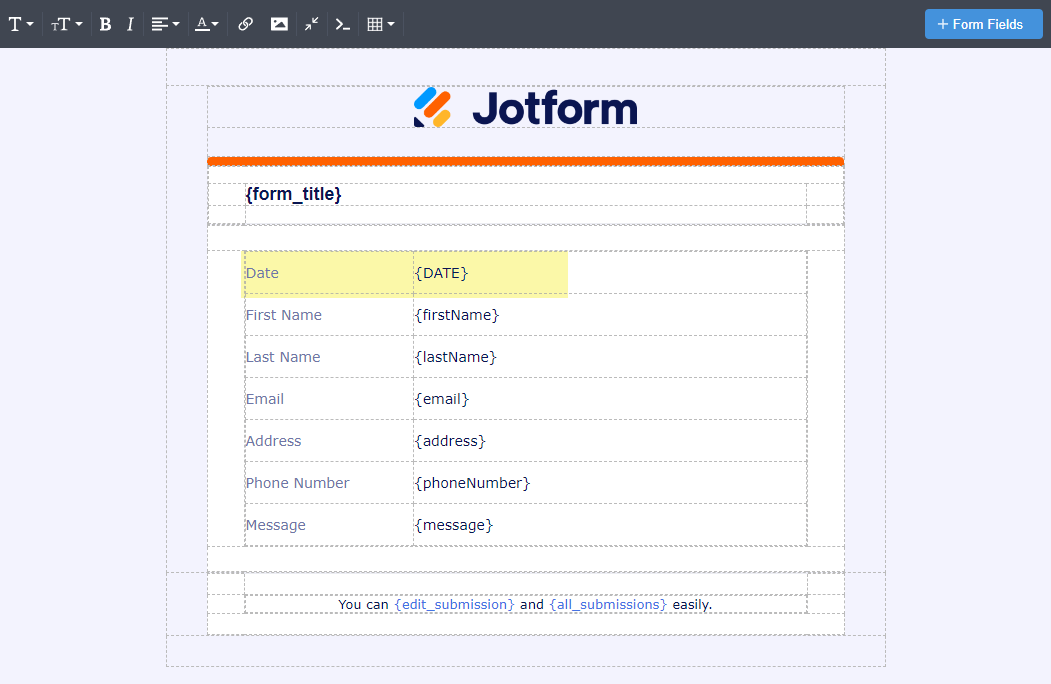Screen dimensions: 1051x684
Task: Click the Jotform logo image
Action: coord(526,107)
